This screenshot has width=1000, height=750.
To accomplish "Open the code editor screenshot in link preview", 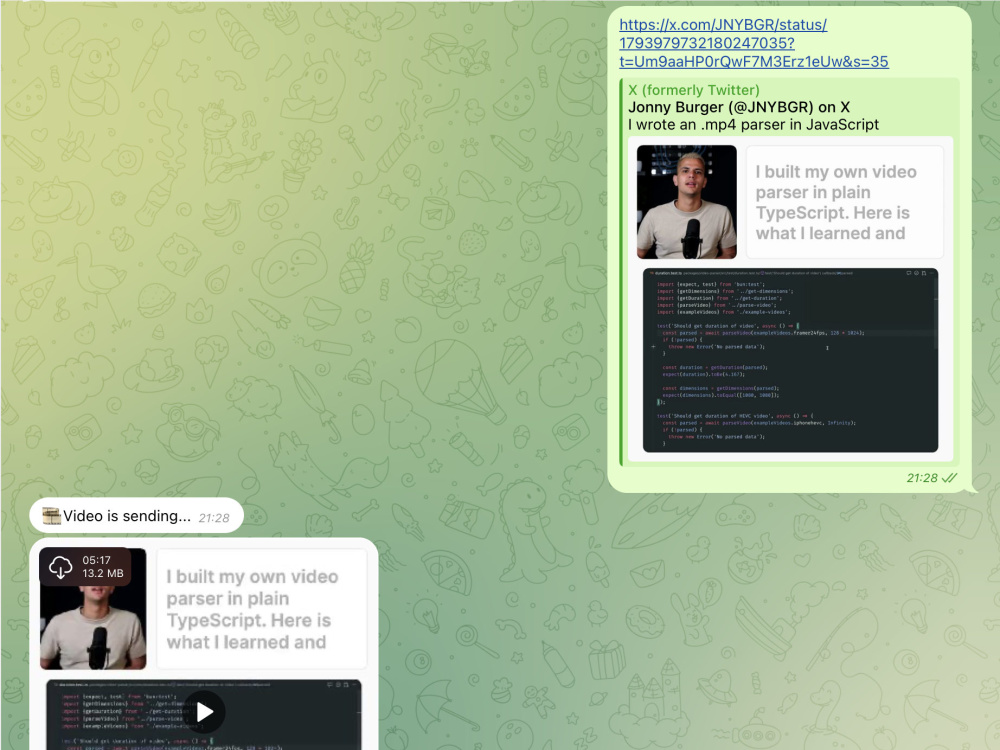I will [x=790, y=360].
